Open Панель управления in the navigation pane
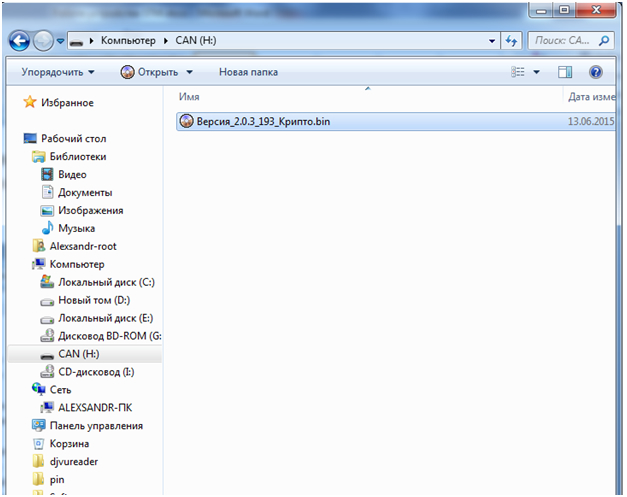 point(96,425)
